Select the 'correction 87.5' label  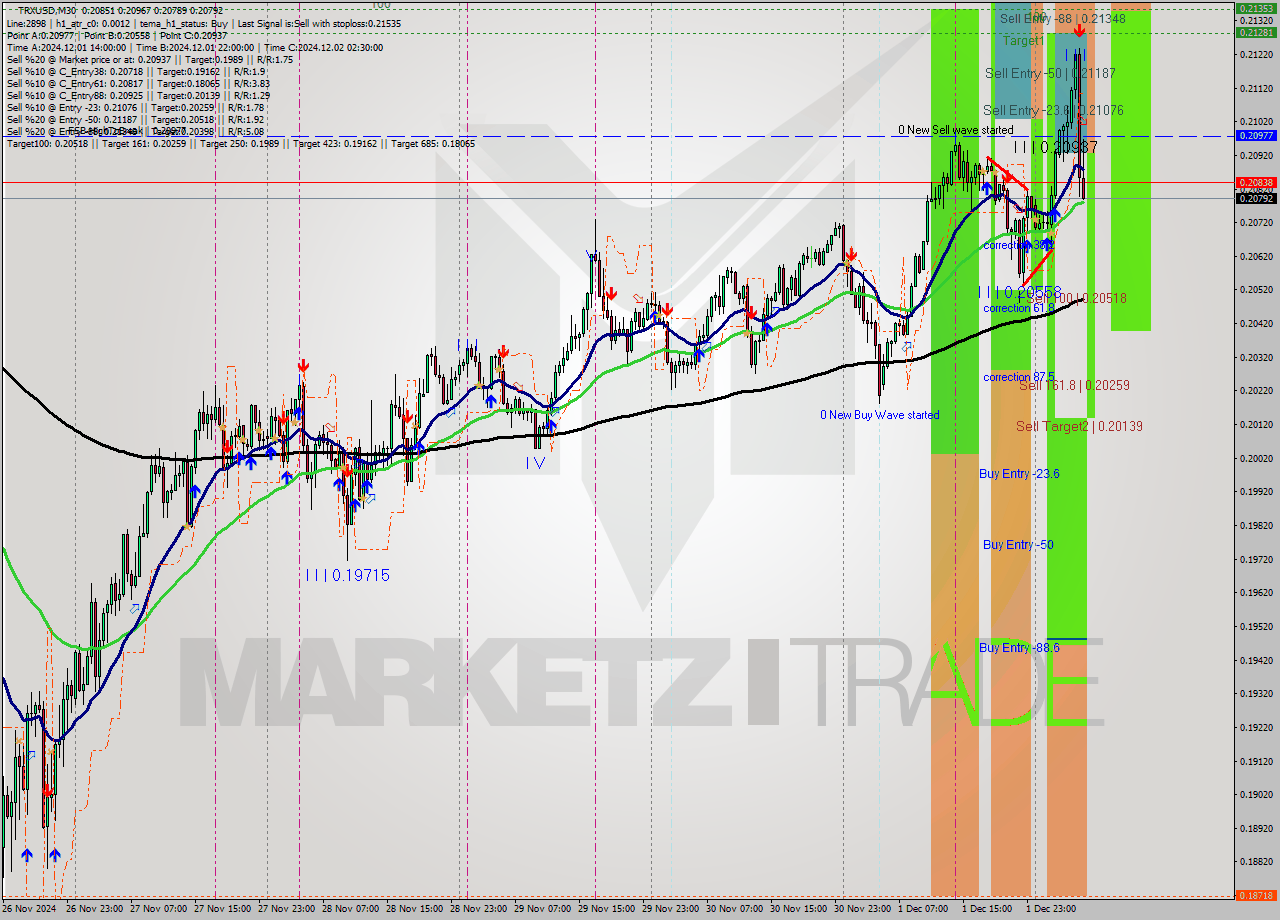(1020, 377)
